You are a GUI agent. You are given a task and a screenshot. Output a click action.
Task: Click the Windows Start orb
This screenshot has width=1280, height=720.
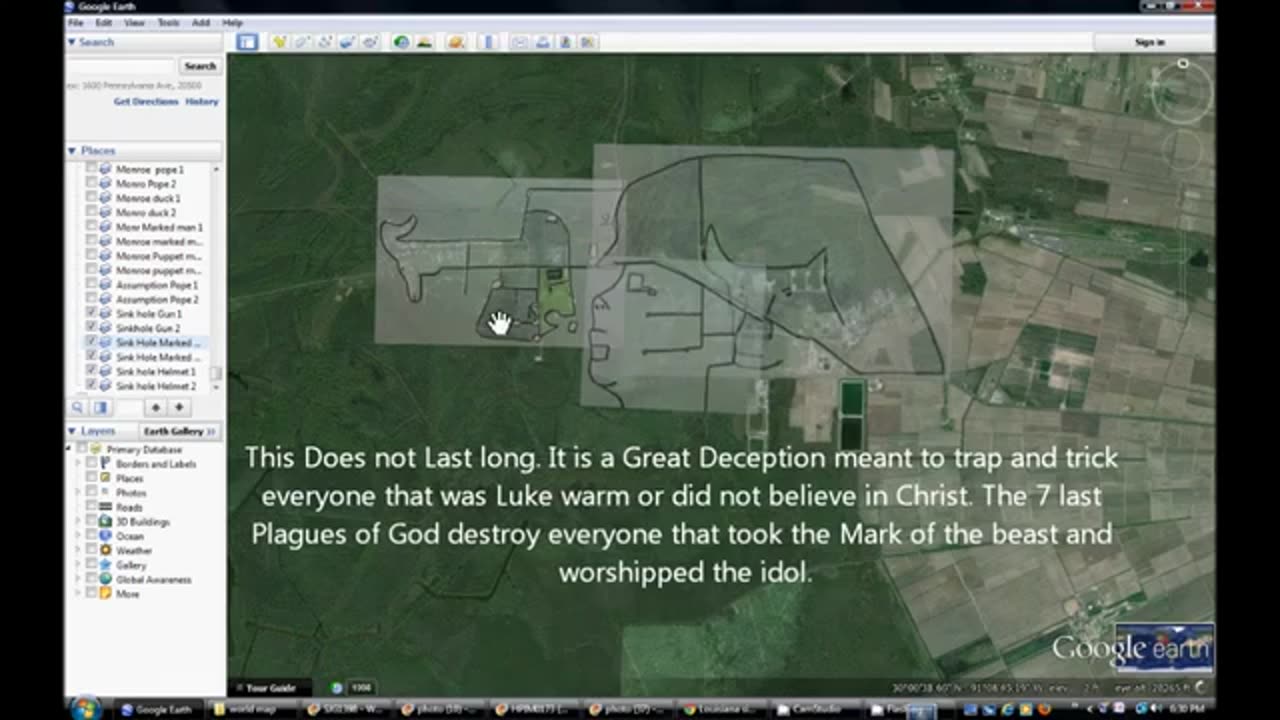(86, 709)
